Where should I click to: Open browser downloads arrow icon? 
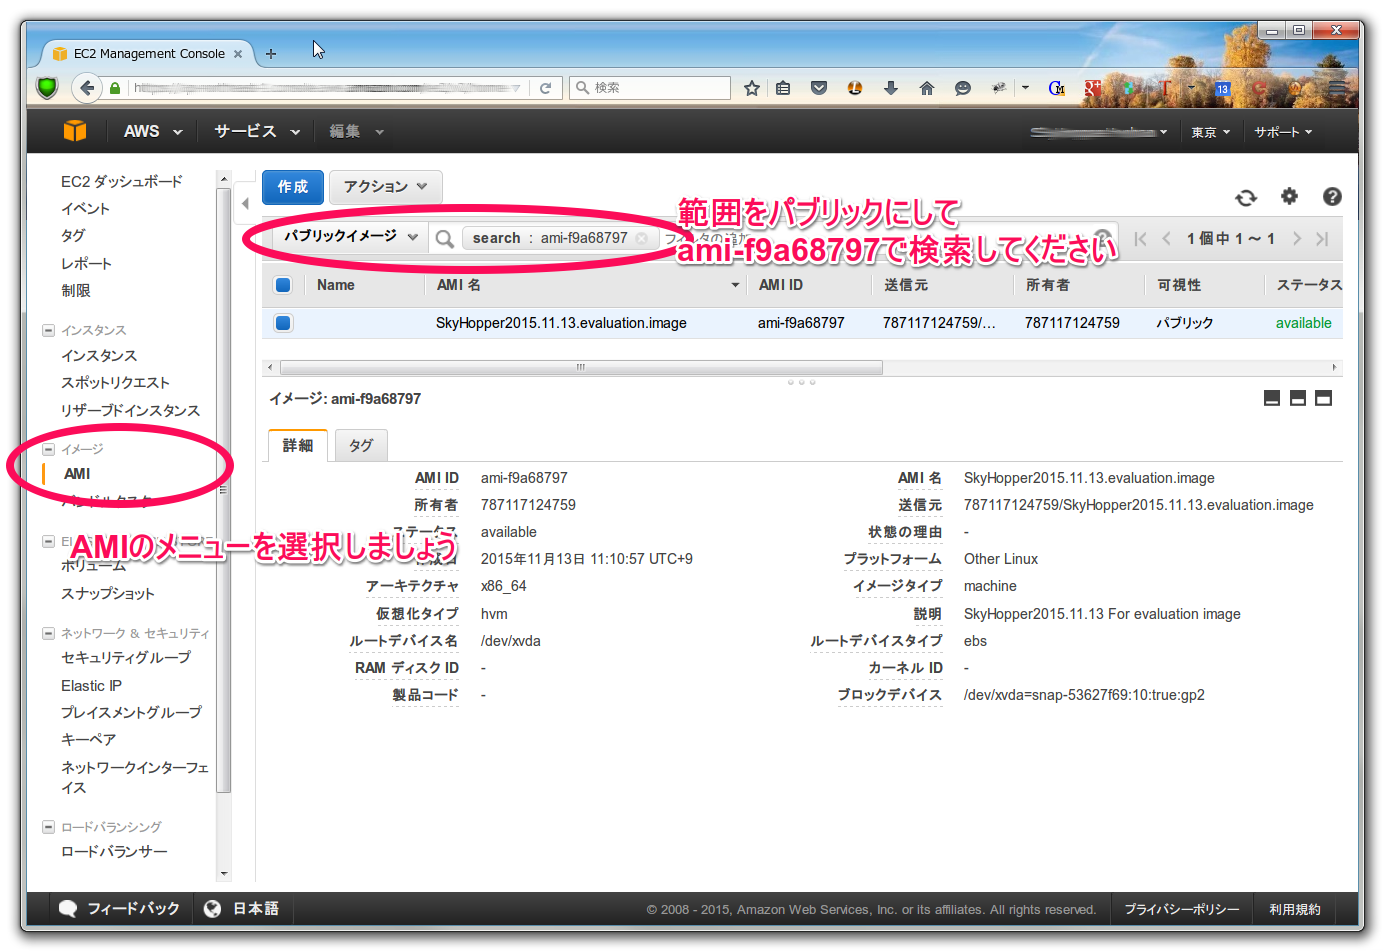click(x=891, y=88)
